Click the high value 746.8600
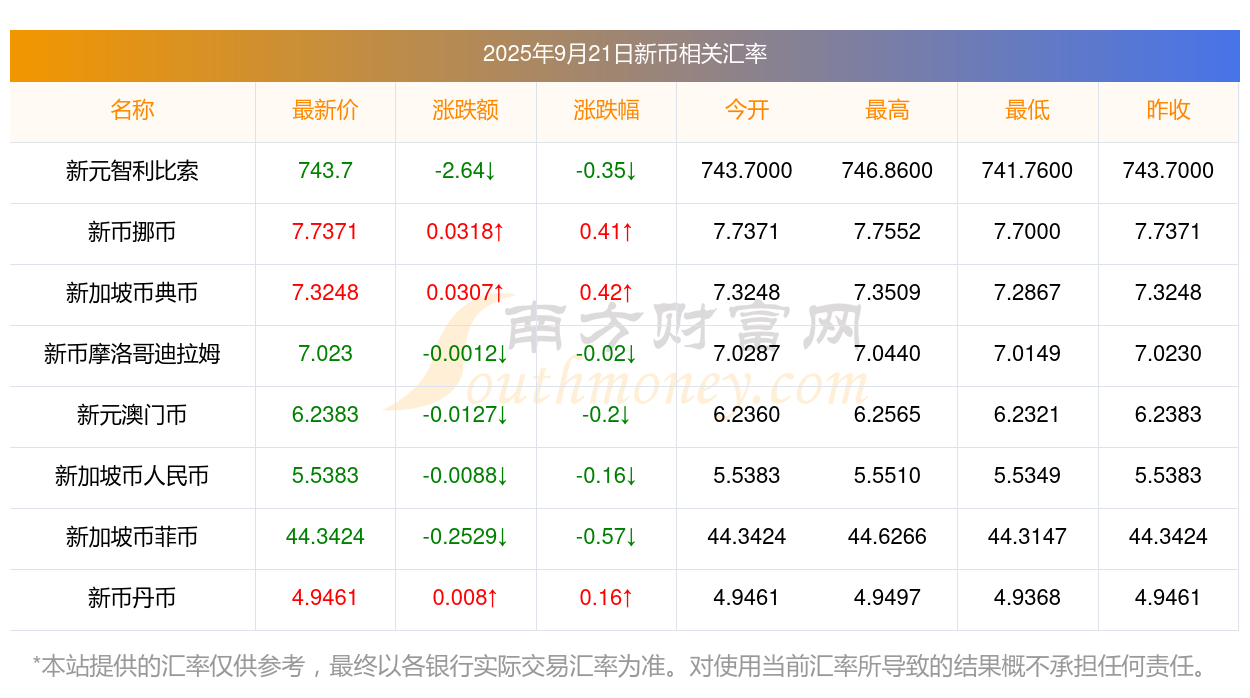Image resolution: width=1250 pixels, height=698 pixels. [887, 171]
